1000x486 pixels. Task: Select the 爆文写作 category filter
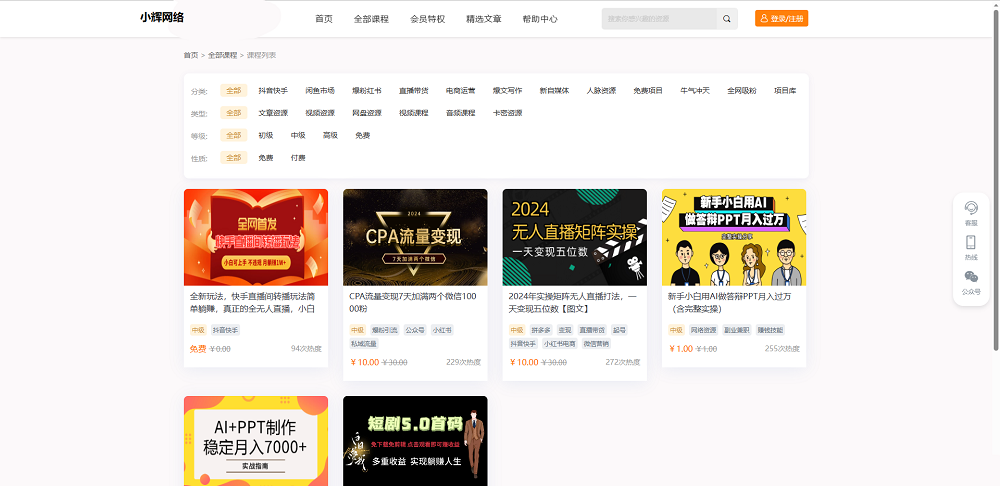click(x=507, y=91)
